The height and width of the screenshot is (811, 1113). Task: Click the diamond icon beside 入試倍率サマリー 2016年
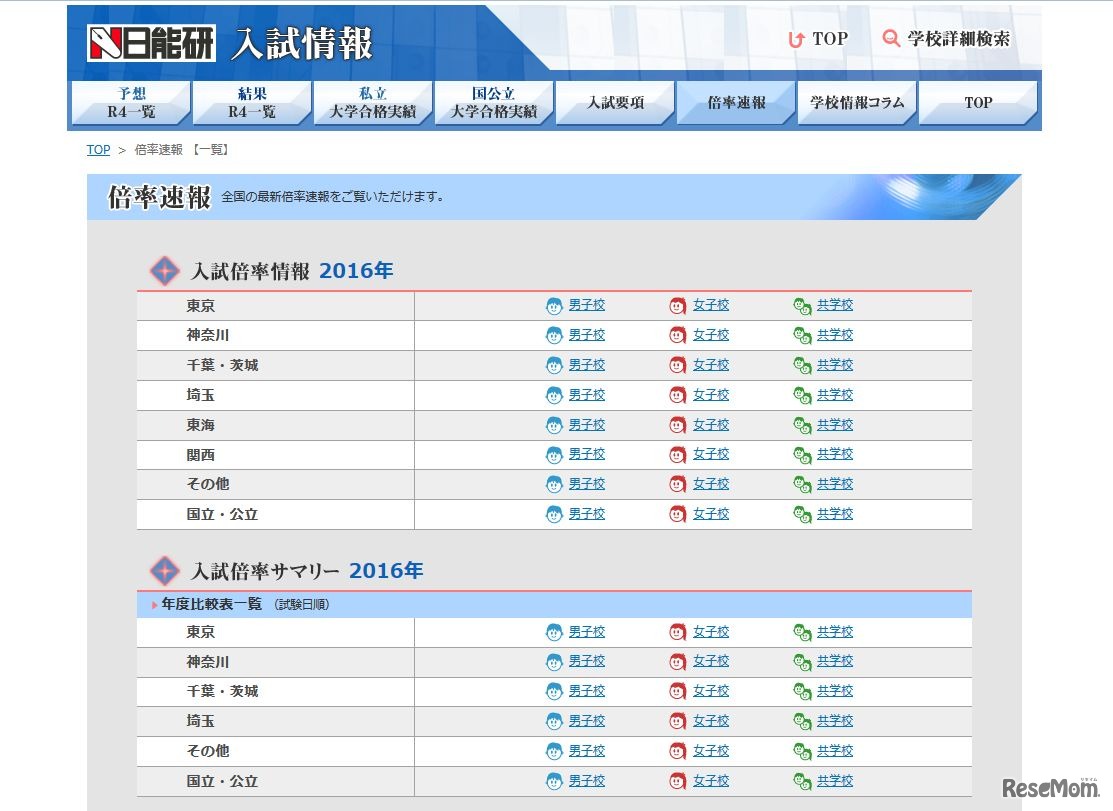click(x=164, y=570)
